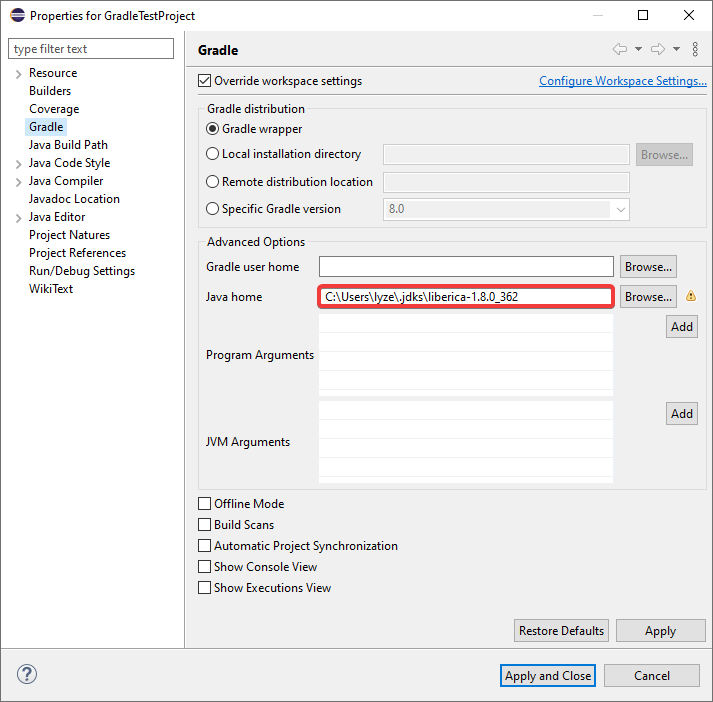Select Java Compiler tree item
Image resolution: width=713 pixels, height=702 pixels.
tap(66, 181)
